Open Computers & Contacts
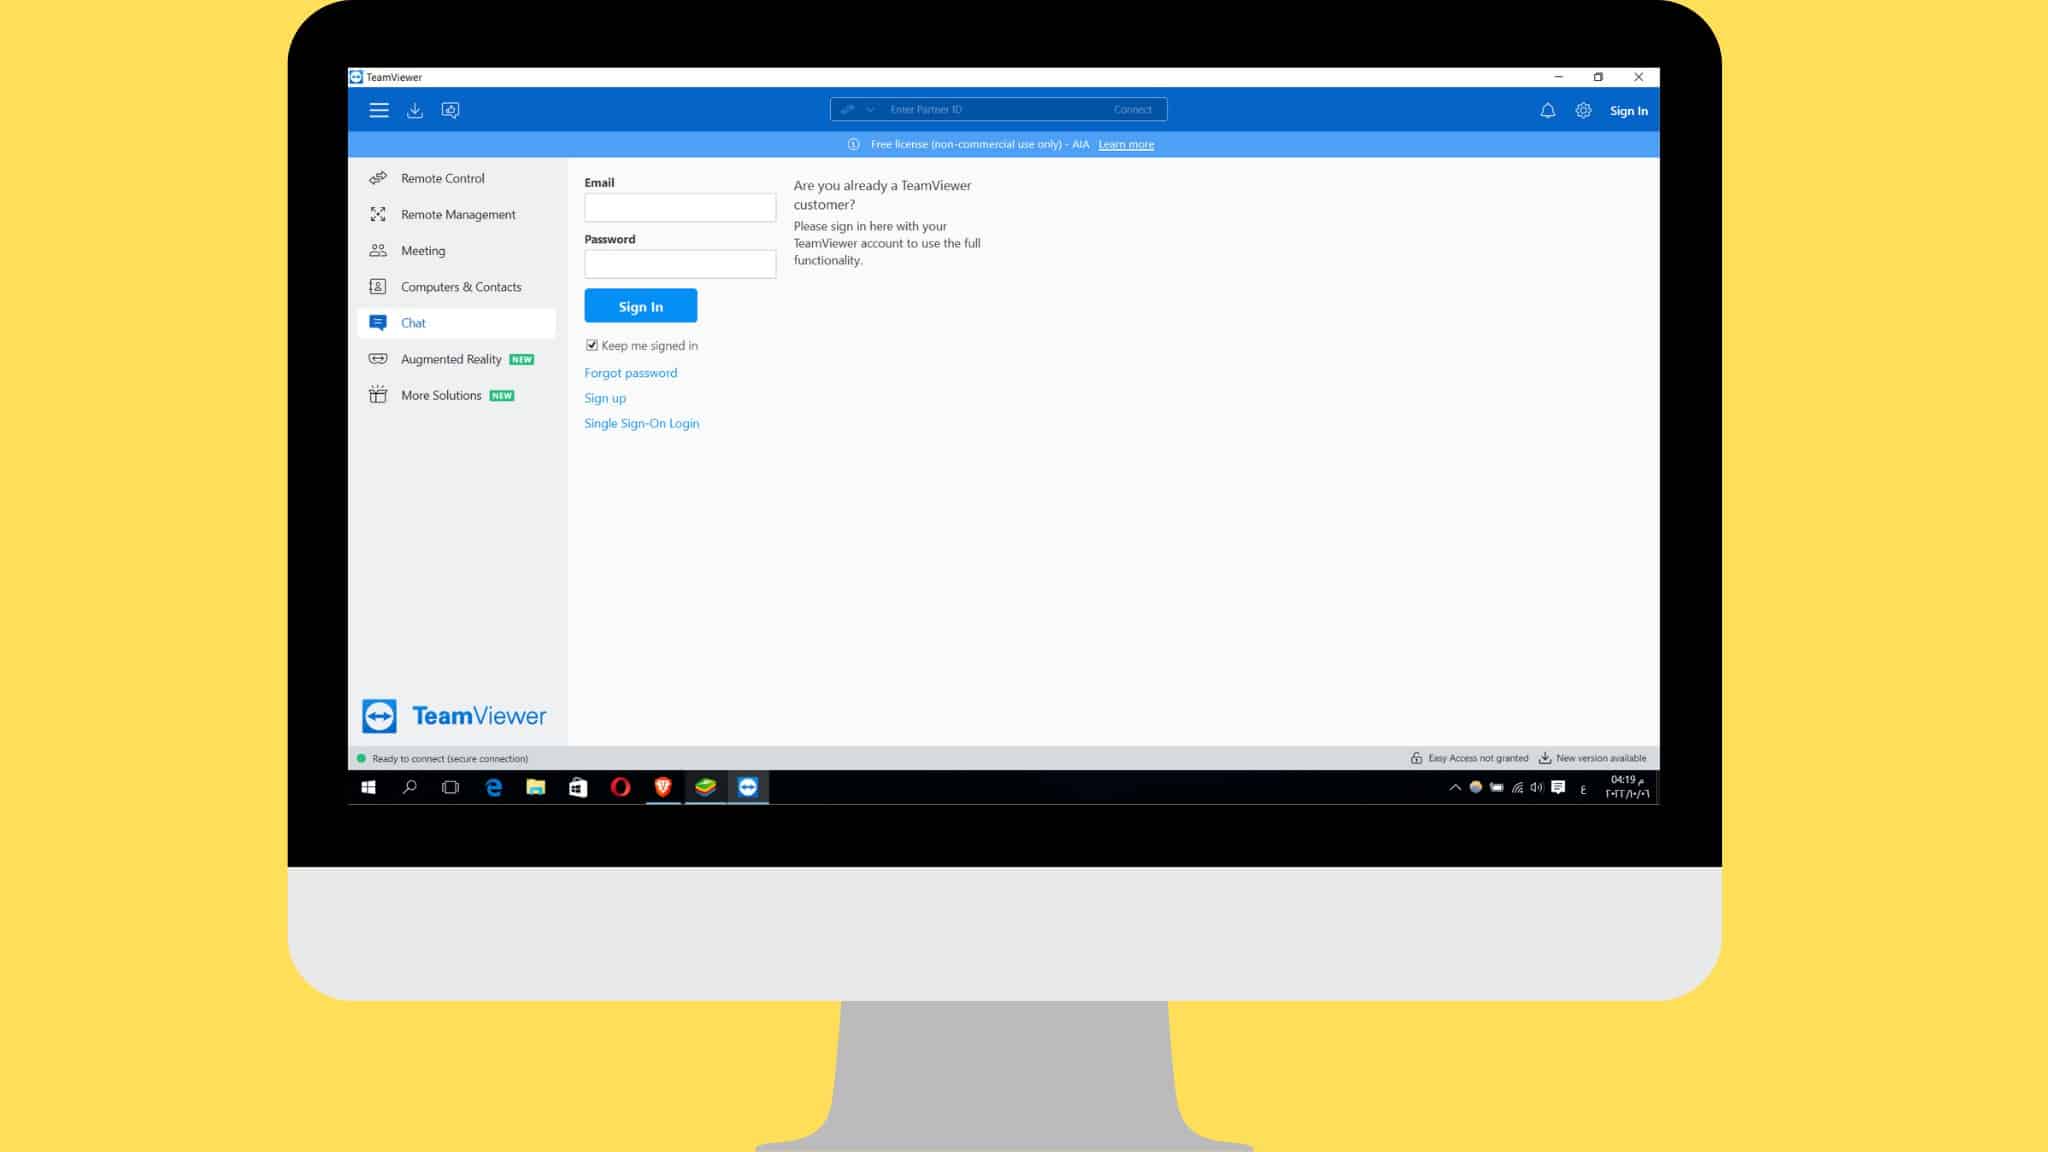 tap(456, 287)
